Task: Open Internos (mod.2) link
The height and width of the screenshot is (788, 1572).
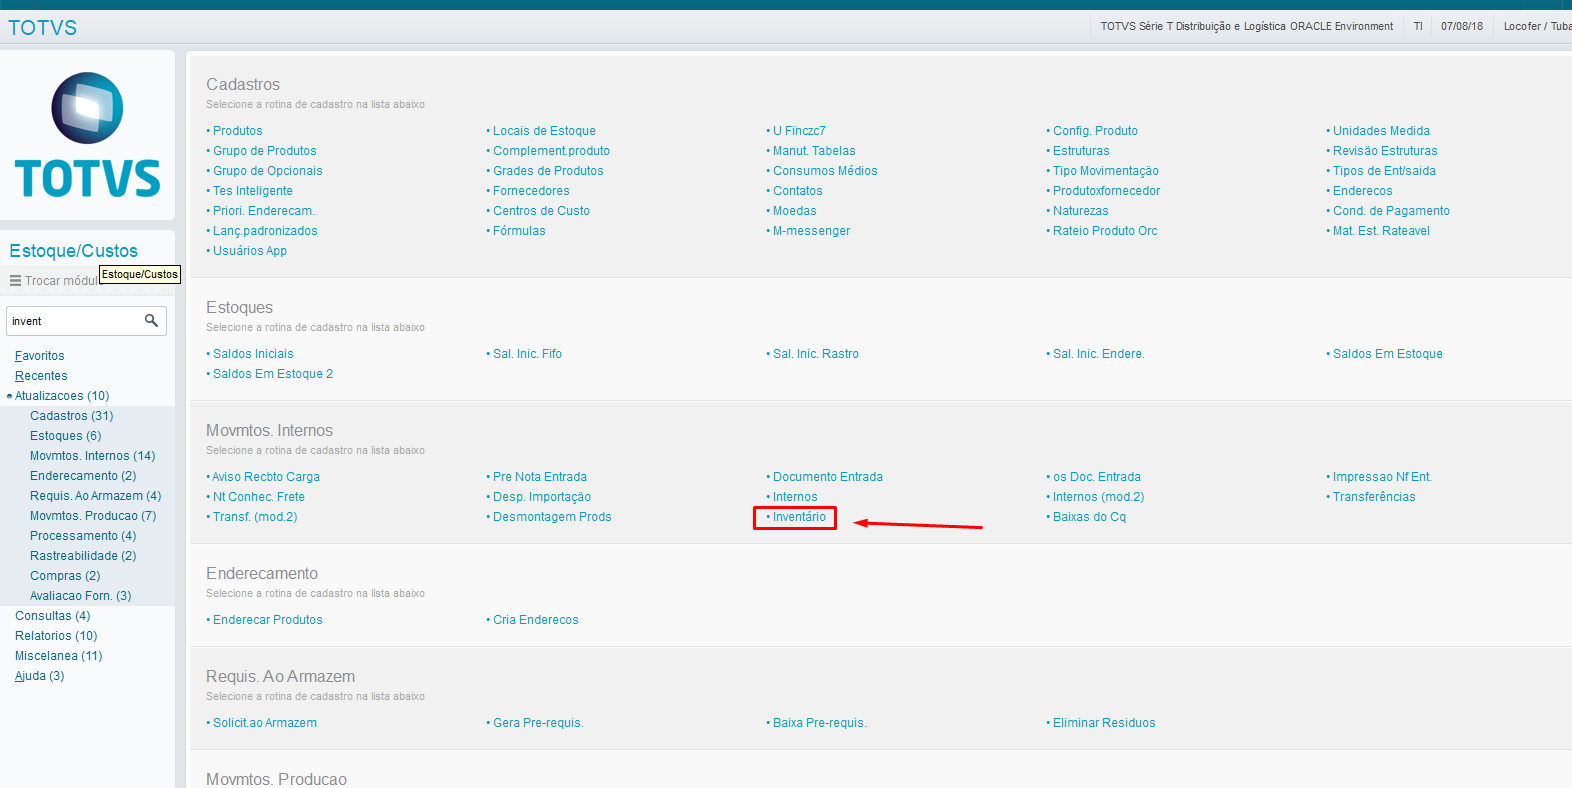Action: coord(1098,497)
